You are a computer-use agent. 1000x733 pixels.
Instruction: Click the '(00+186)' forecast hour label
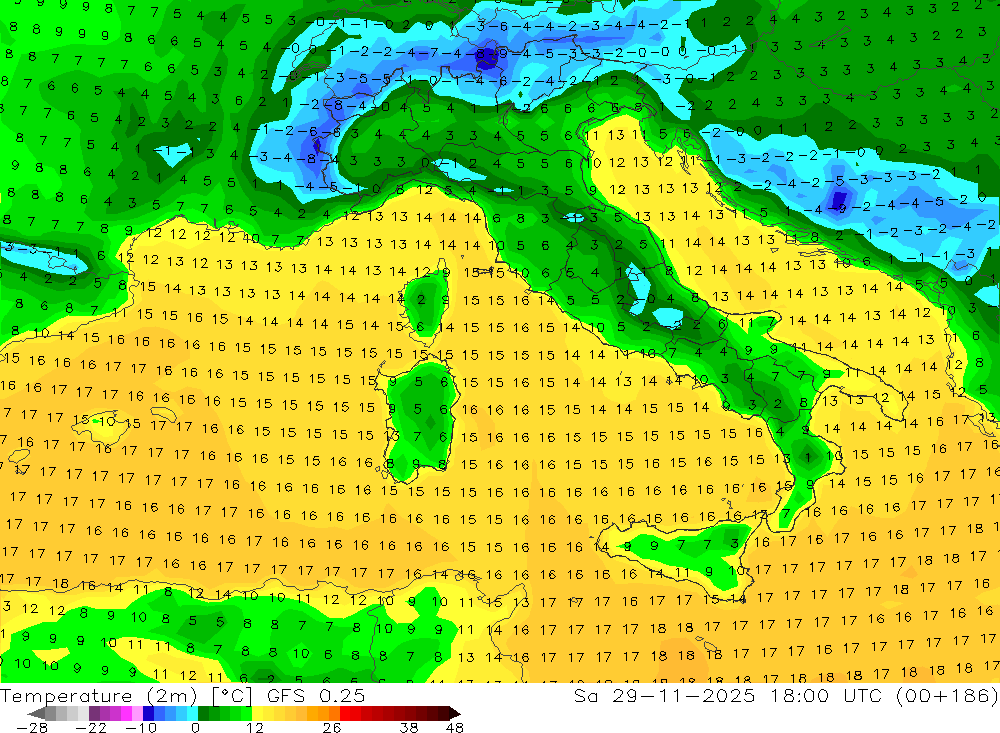[x=947, y=695]
